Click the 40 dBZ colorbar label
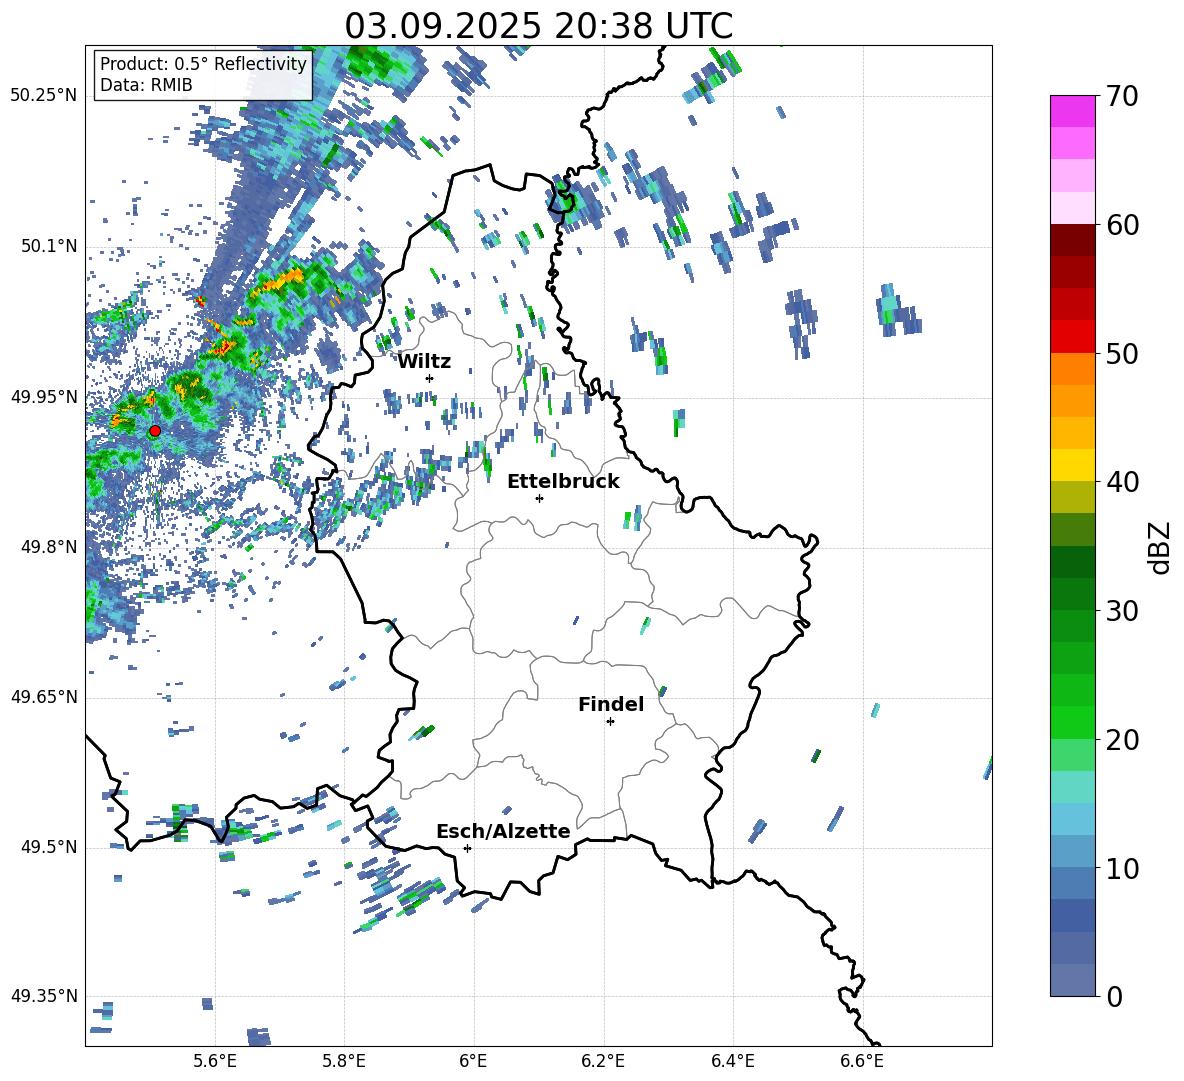This screenshot has width=1184, height=1081. tap(1122, 482)
